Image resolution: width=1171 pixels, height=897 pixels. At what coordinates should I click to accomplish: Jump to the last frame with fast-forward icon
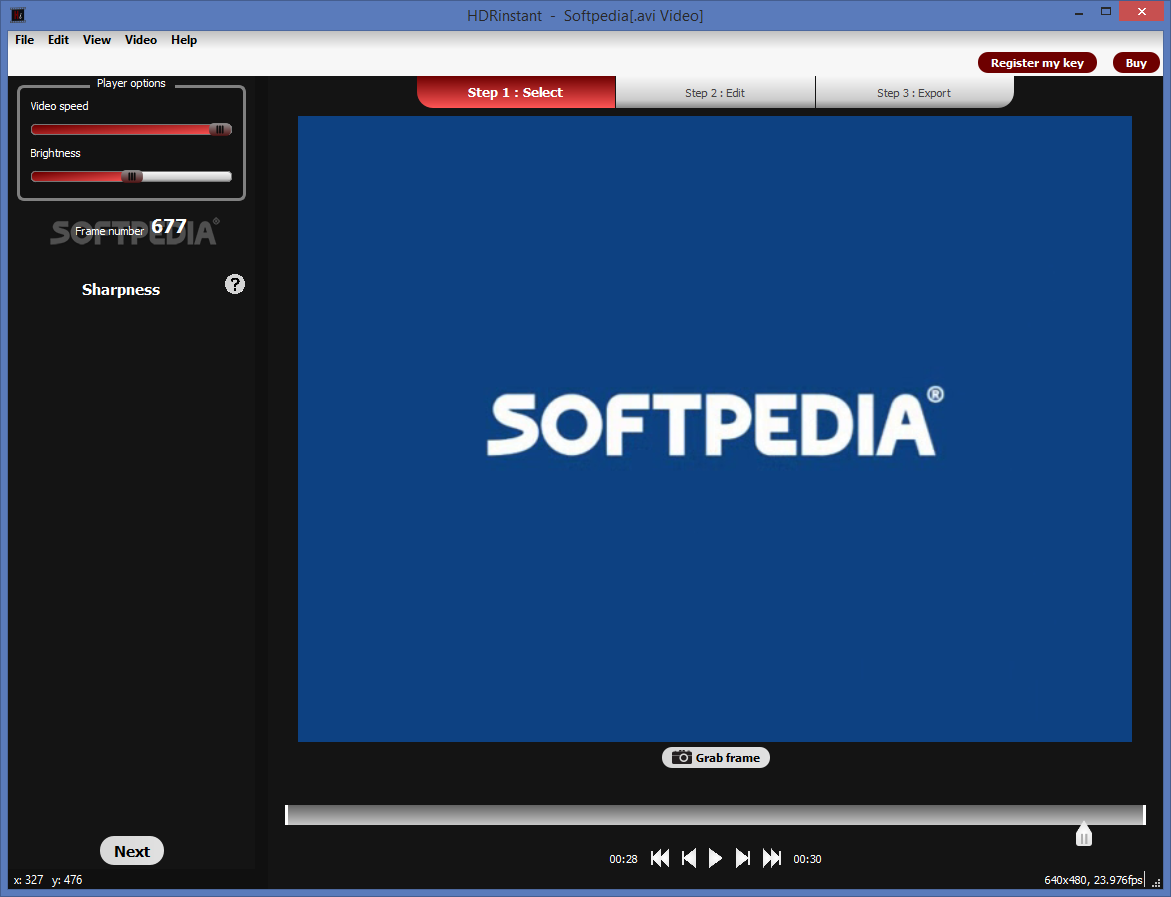point(771,858)
